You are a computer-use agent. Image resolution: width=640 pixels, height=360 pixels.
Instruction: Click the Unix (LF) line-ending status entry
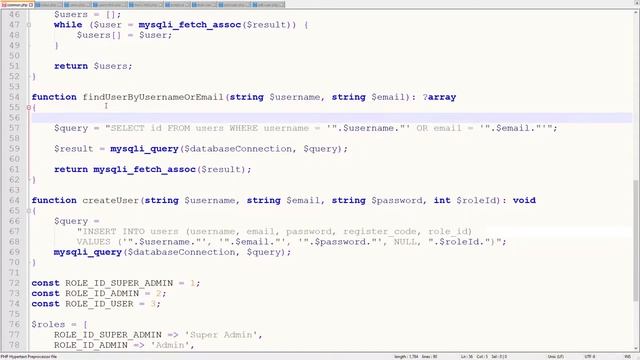555,357
